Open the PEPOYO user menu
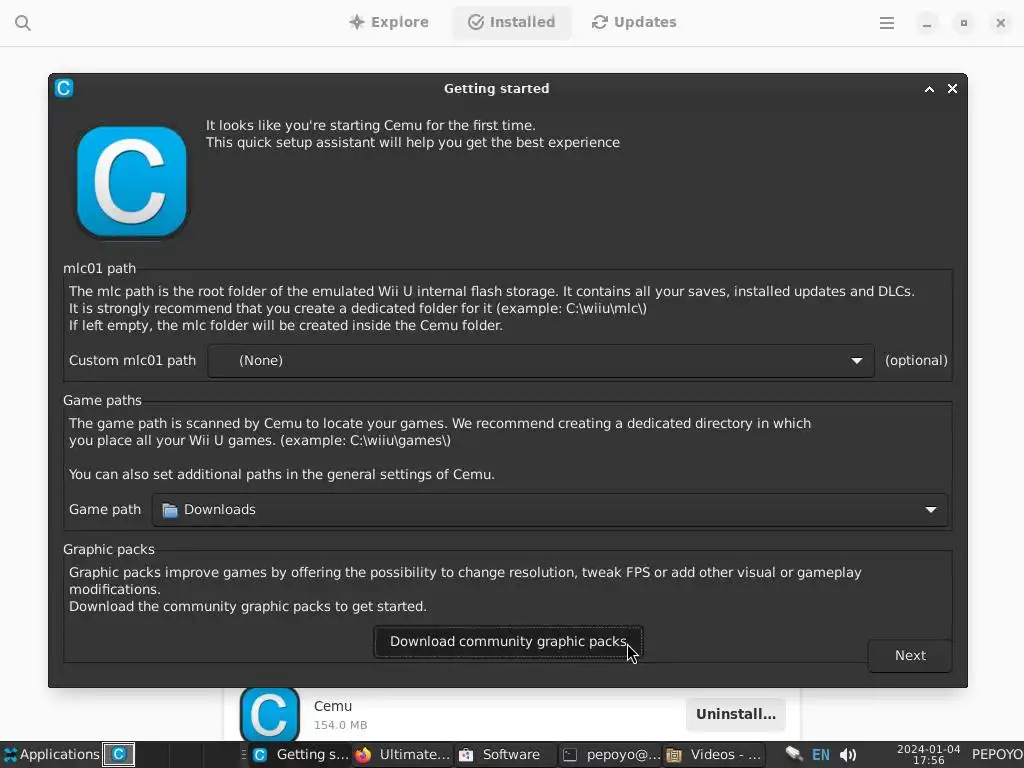This screenshot has height=768, width=1024. click(997, 755)
